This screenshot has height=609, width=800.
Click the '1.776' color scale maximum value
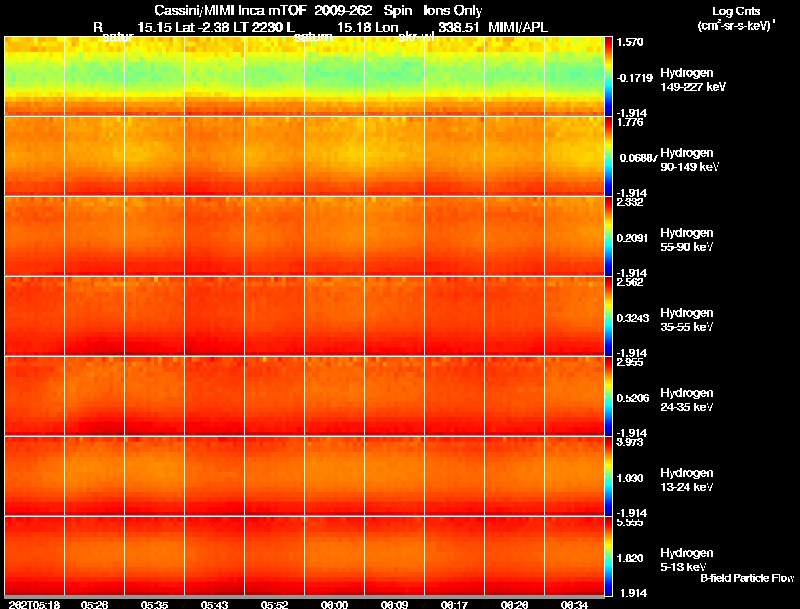coord(631,122)
